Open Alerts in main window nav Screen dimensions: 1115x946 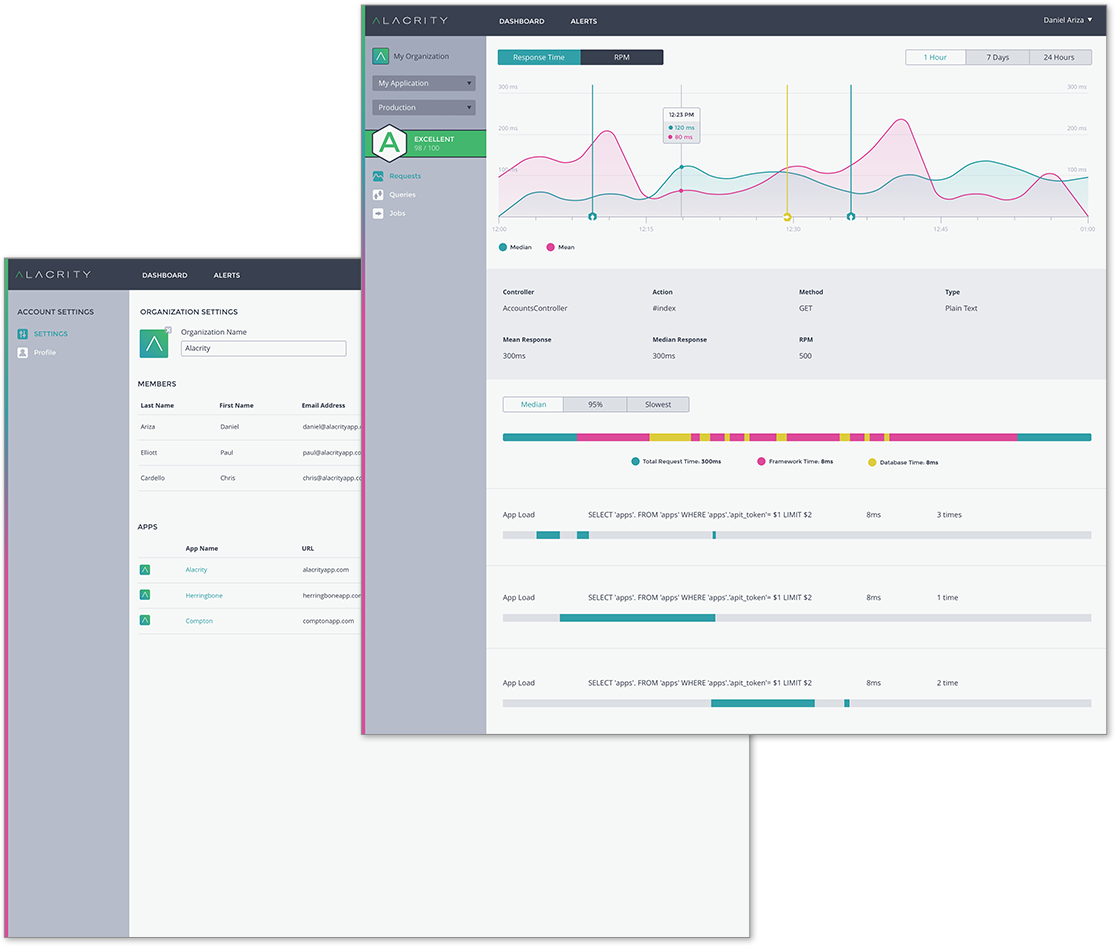tap(584, 21)
